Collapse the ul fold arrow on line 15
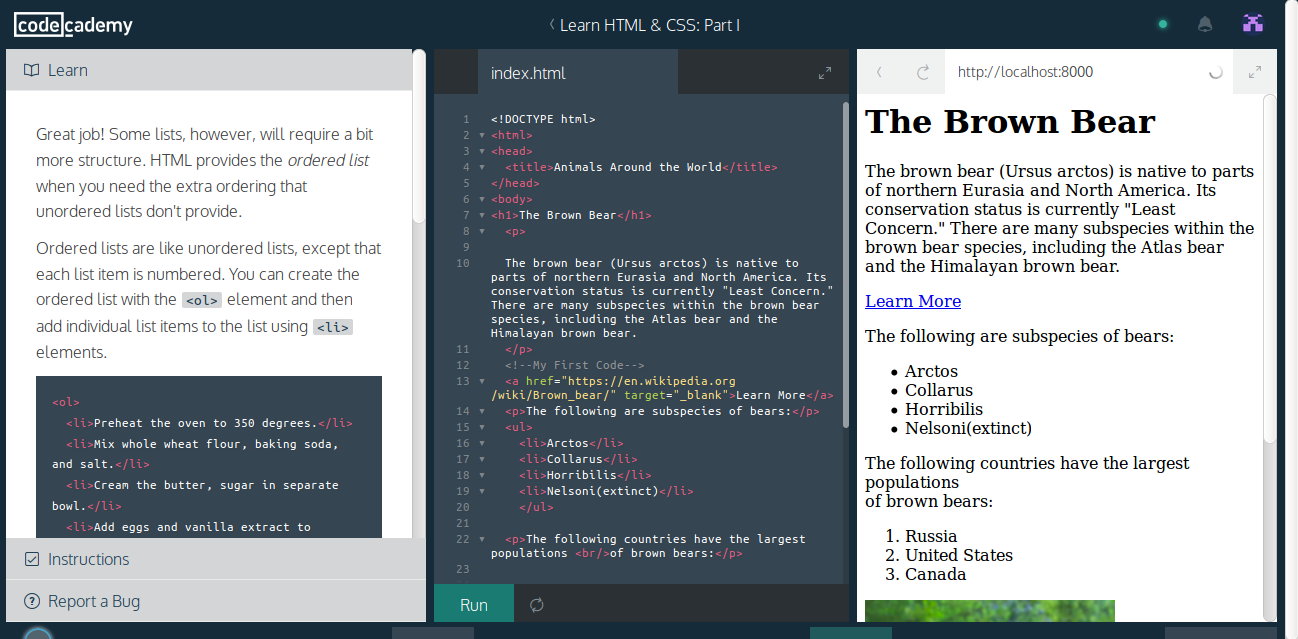Image resolution: width=1298 pixels, height=639 pixels. 482,427
